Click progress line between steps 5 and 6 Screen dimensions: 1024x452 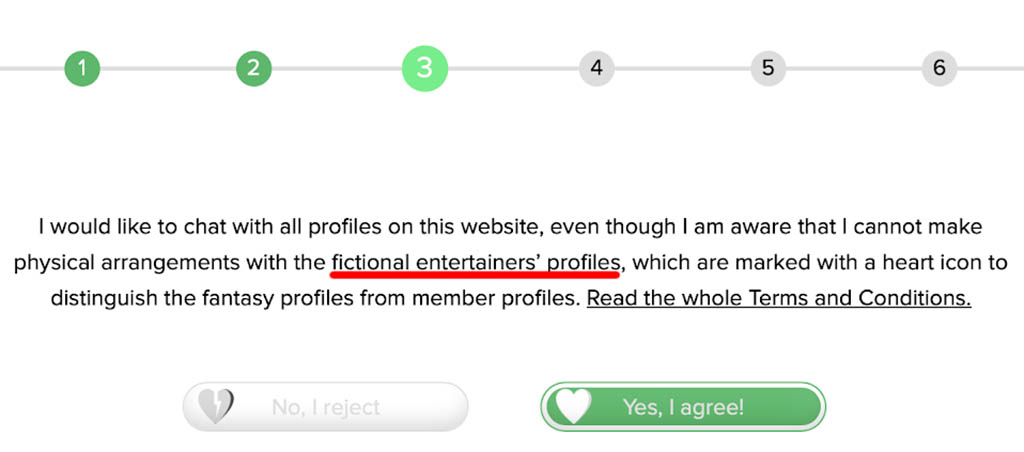click(x=854, y=68)
